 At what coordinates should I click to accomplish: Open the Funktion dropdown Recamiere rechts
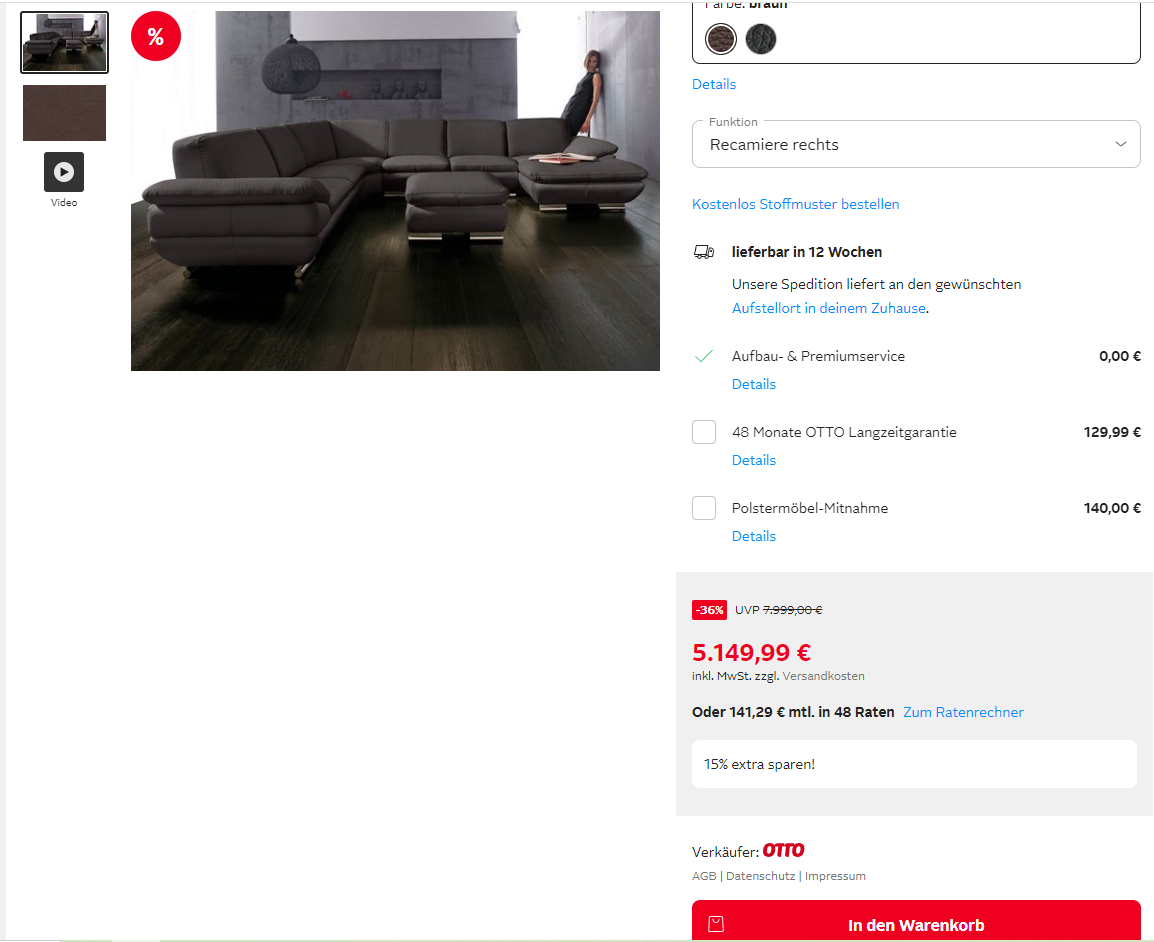916,144
